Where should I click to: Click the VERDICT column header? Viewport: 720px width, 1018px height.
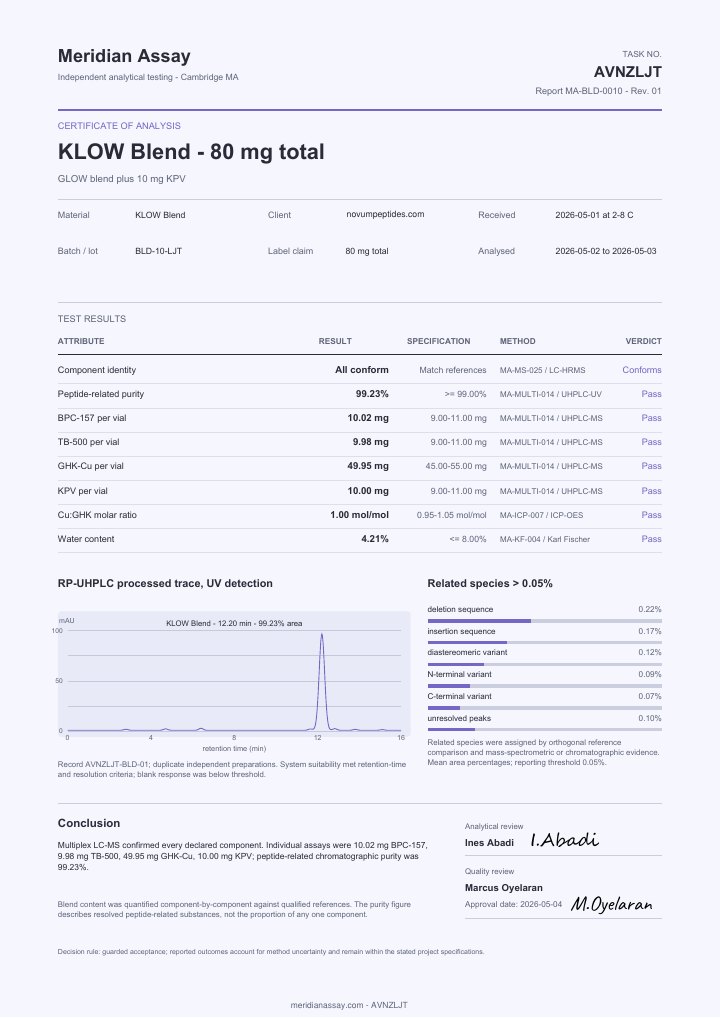643,341
